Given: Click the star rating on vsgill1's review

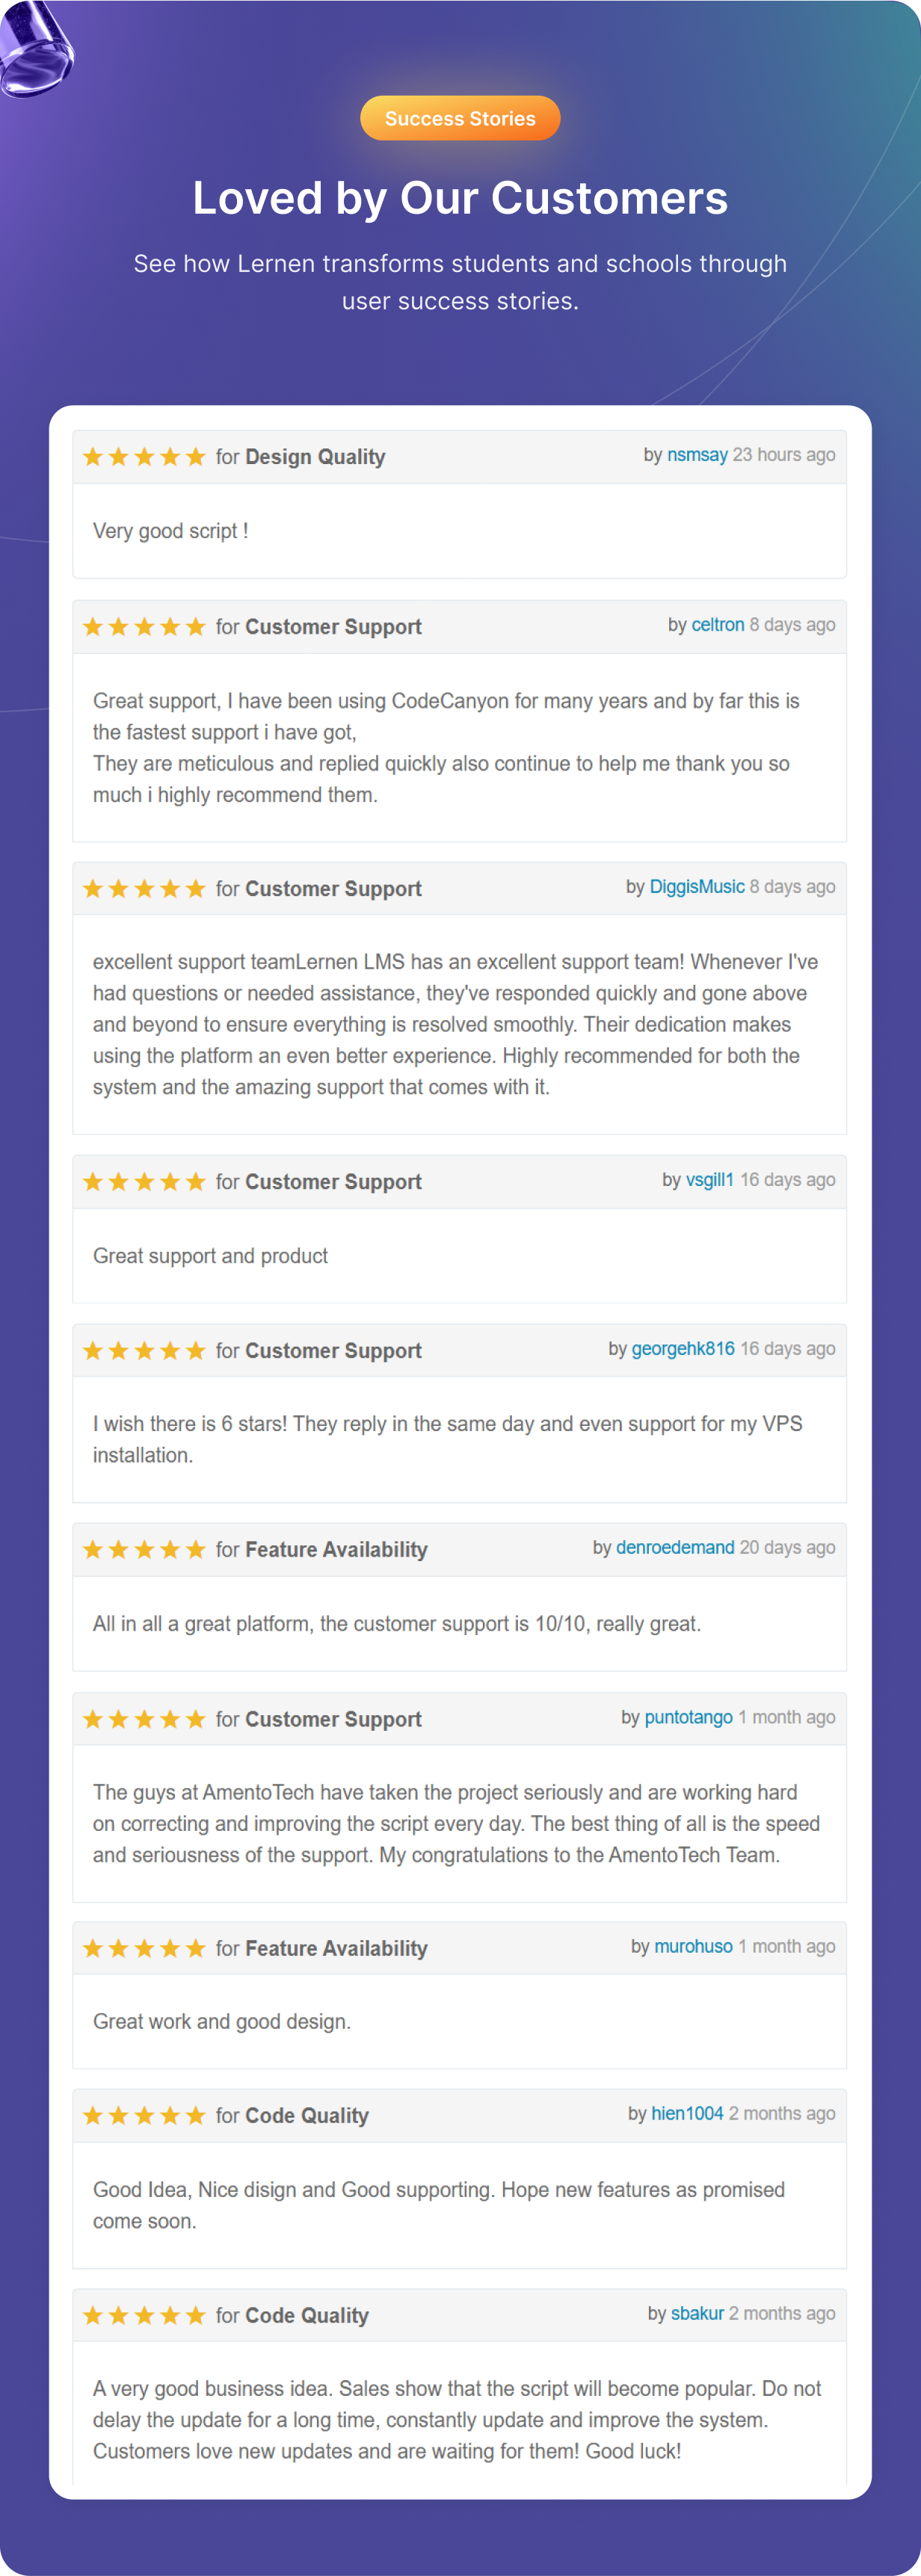Looking at the screenshot, I should [144, 1182].
